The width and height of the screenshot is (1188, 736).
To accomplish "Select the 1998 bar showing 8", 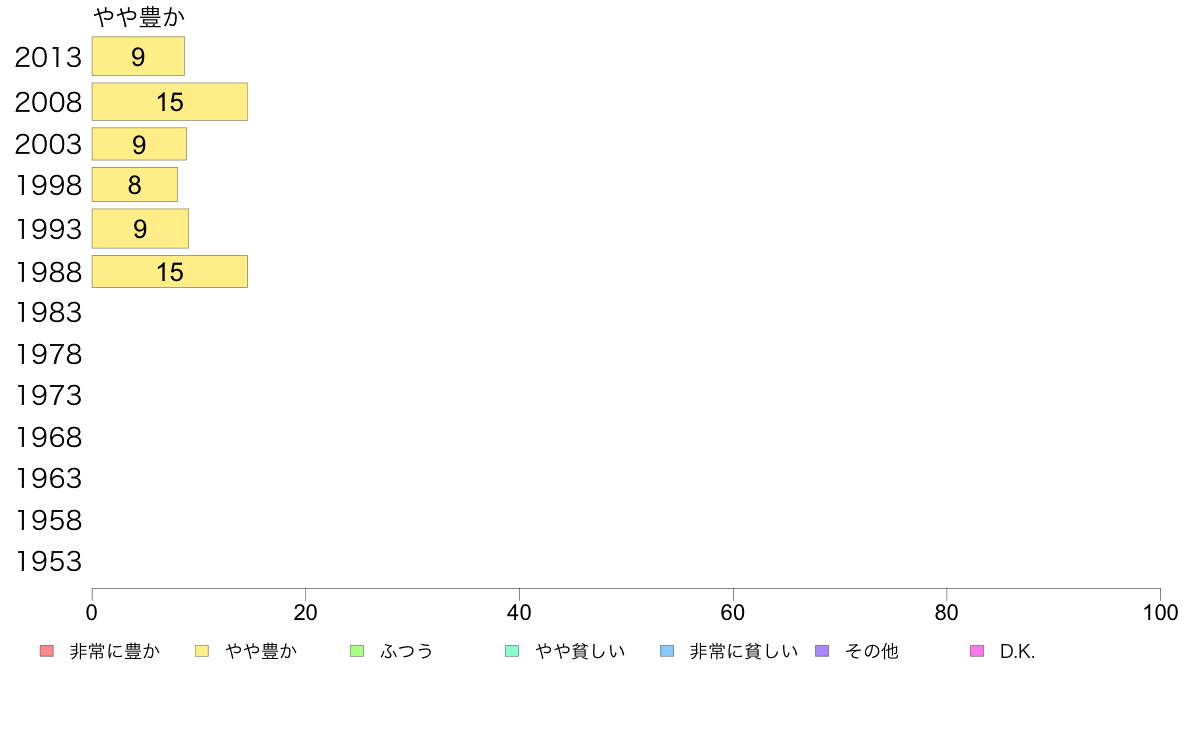I will coord(135,185).
